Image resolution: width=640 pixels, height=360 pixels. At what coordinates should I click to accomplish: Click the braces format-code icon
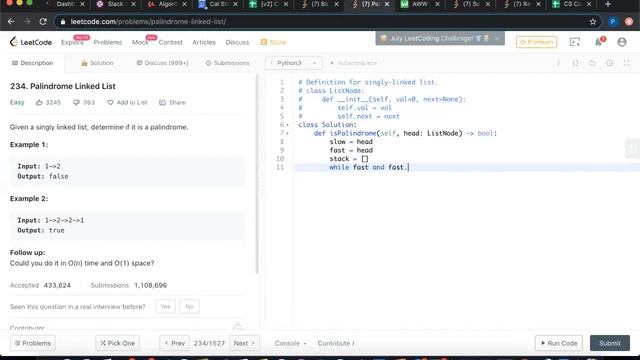[575, 63]
